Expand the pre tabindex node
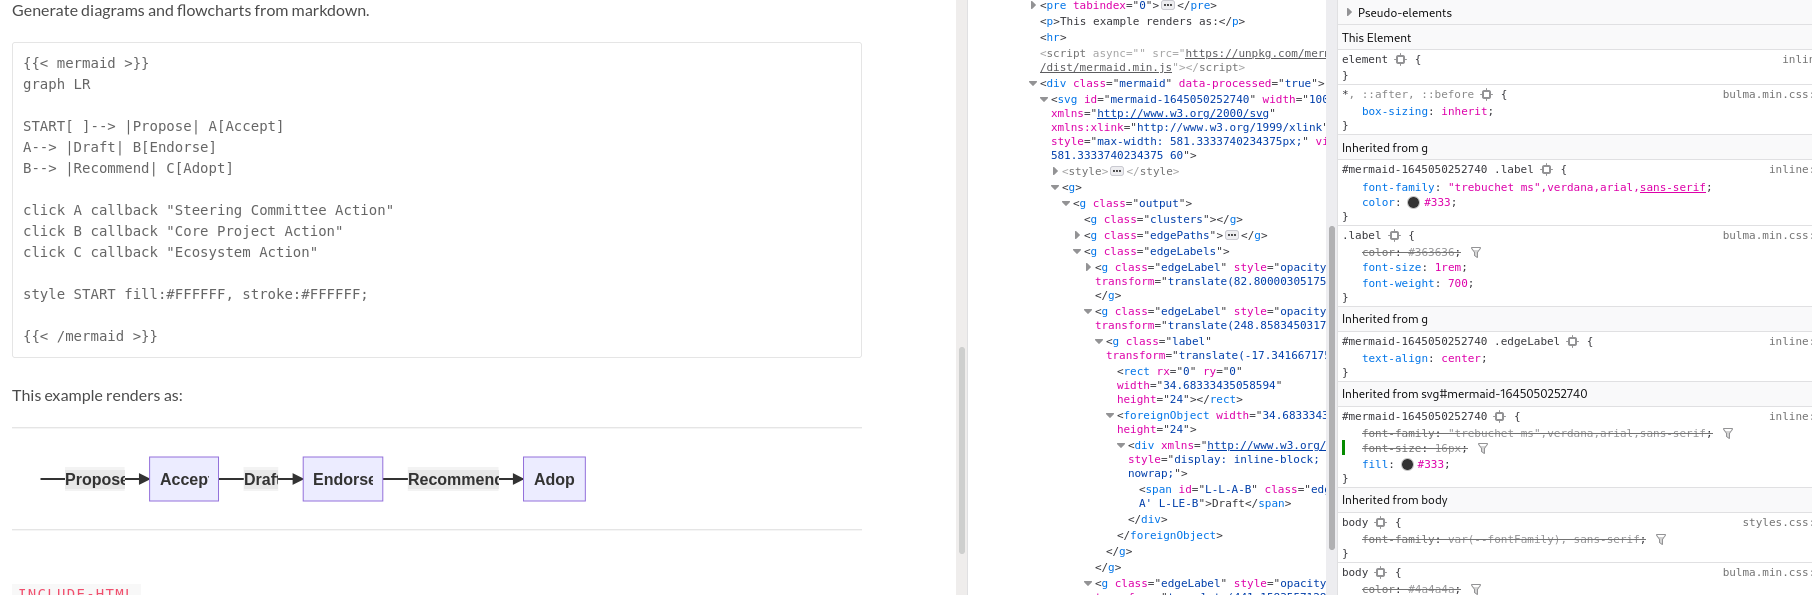This screenshot has height=595, width=1812. 1033,6
